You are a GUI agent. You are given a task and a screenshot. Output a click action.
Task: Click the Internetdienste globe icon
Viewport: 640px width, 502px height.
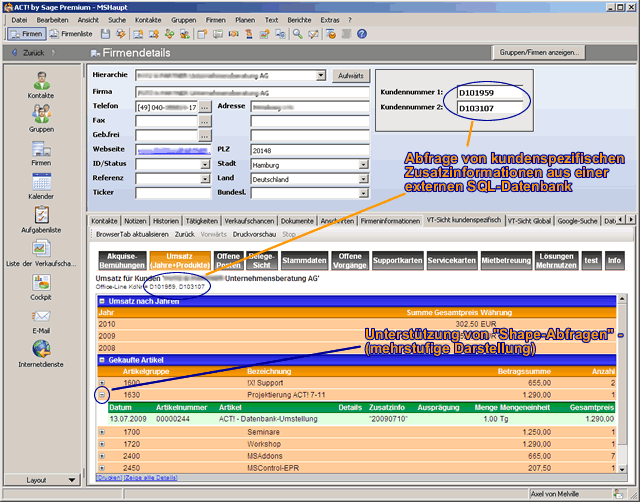point(41,350)
